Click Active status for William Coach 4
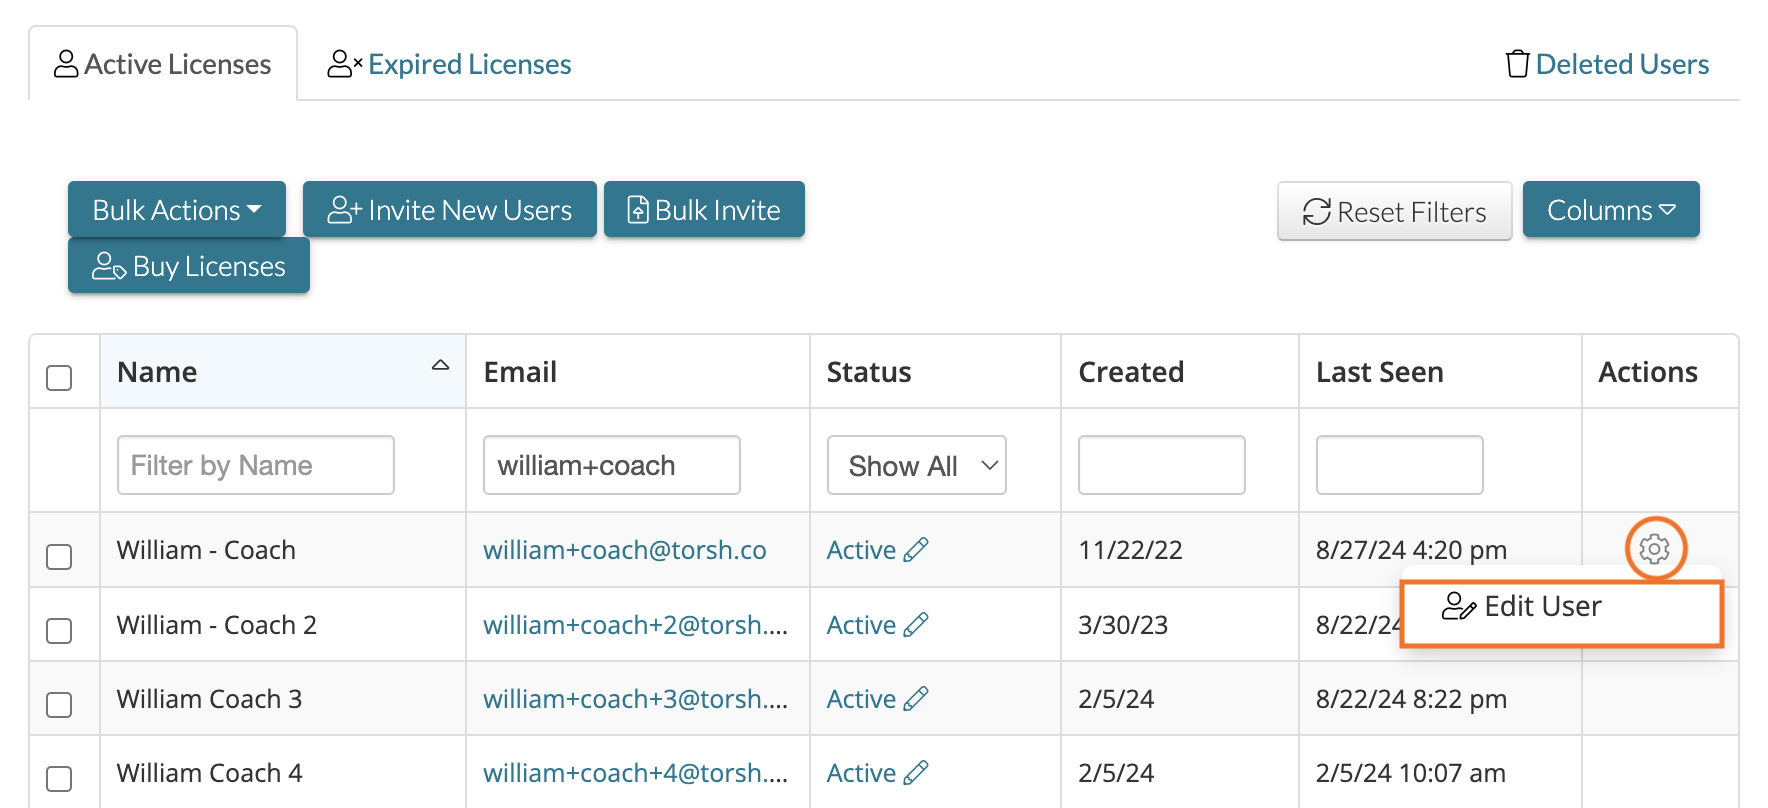 point(861,773)
